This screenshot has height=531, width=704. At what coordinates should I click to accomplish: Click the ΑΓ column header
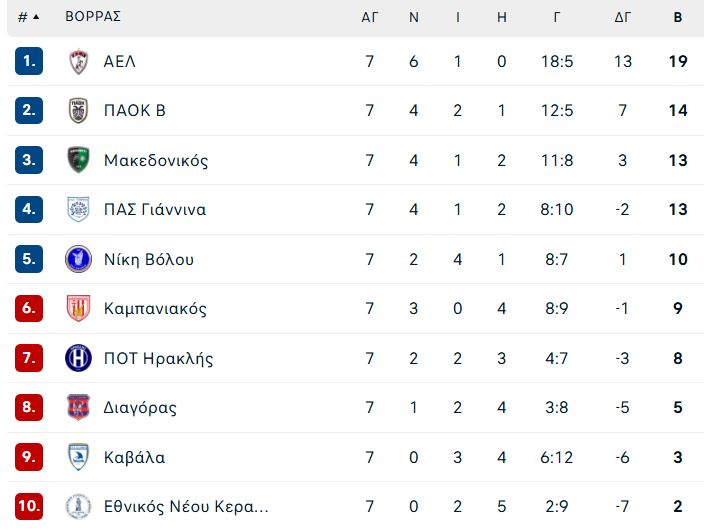point(370,18)
